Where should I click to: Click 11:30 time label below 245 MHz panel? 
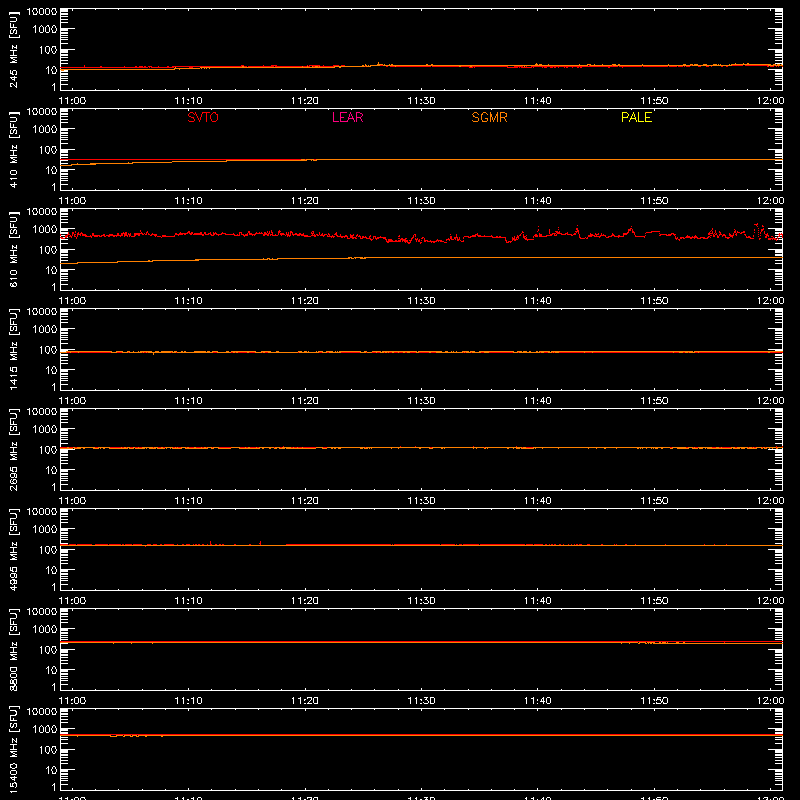pos(421,101)
